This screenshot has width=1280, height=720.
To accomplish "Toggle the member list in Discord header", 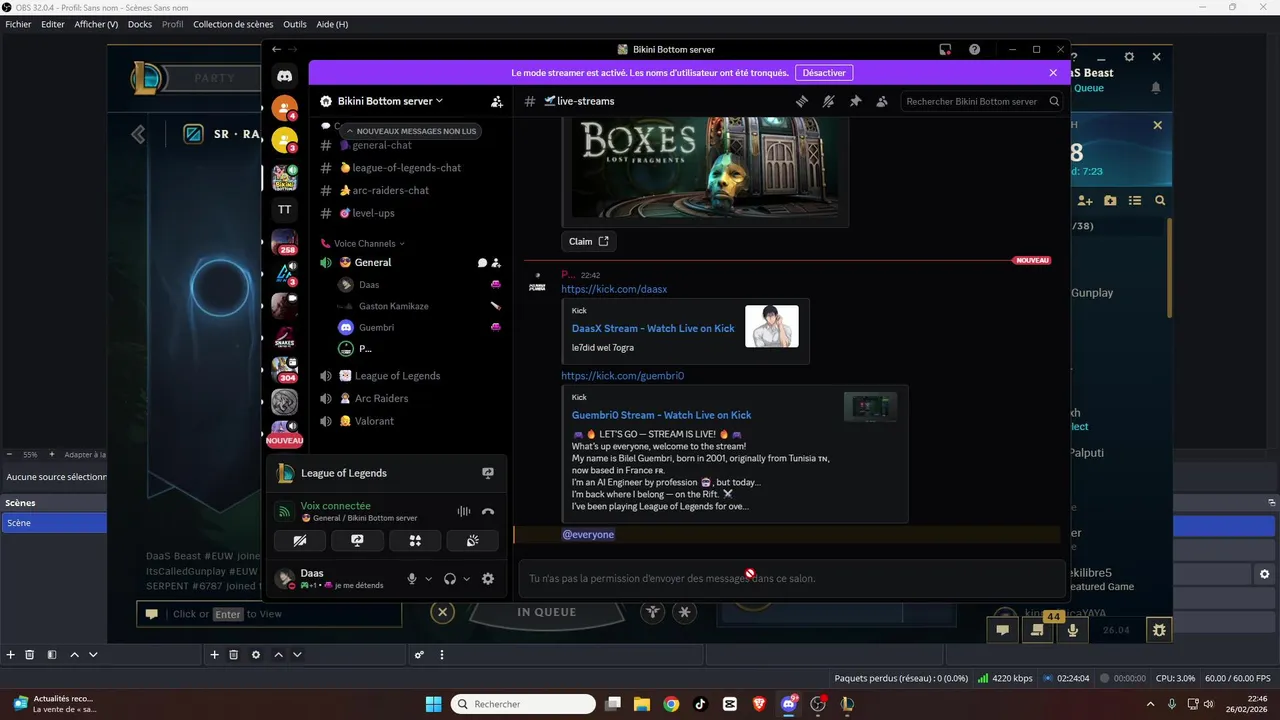I will click(882, 101).
